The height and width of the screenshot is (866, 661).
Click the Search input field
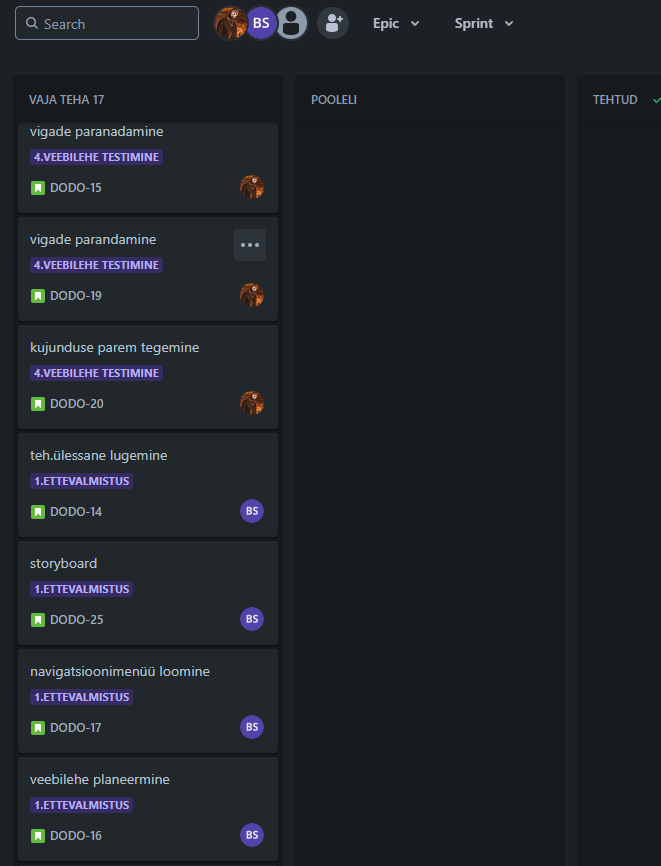coord(107,23)
